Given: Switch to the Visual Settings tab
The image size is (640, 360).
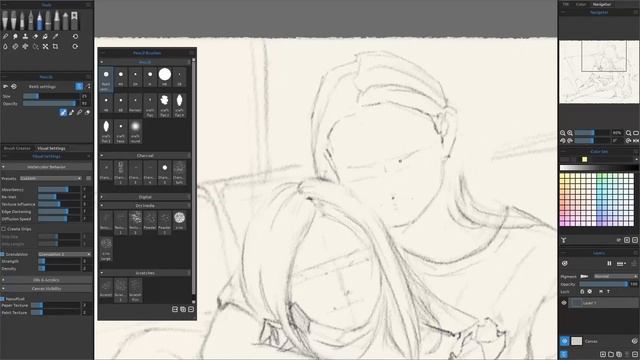Looking at the screenshot, I should [51, 148].
